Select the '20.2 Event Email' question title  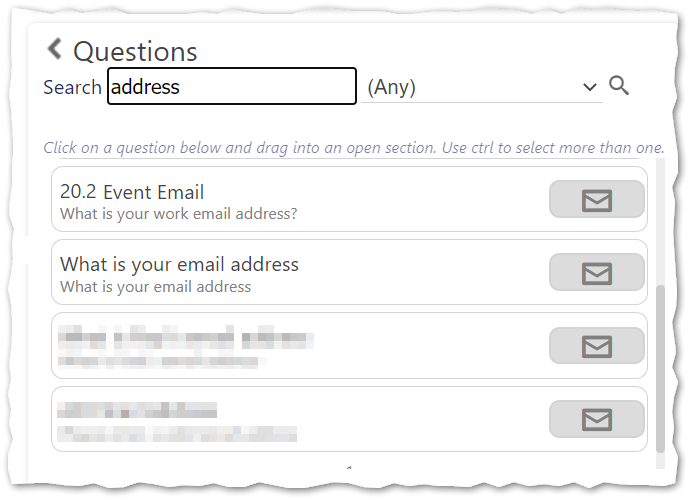click(x=132, y=192)
